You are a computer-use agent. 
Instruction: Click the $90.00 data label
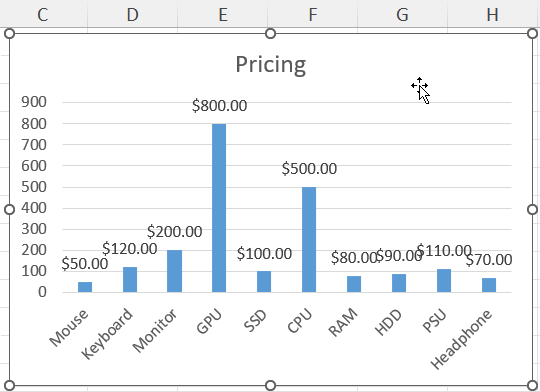point(399,256)
